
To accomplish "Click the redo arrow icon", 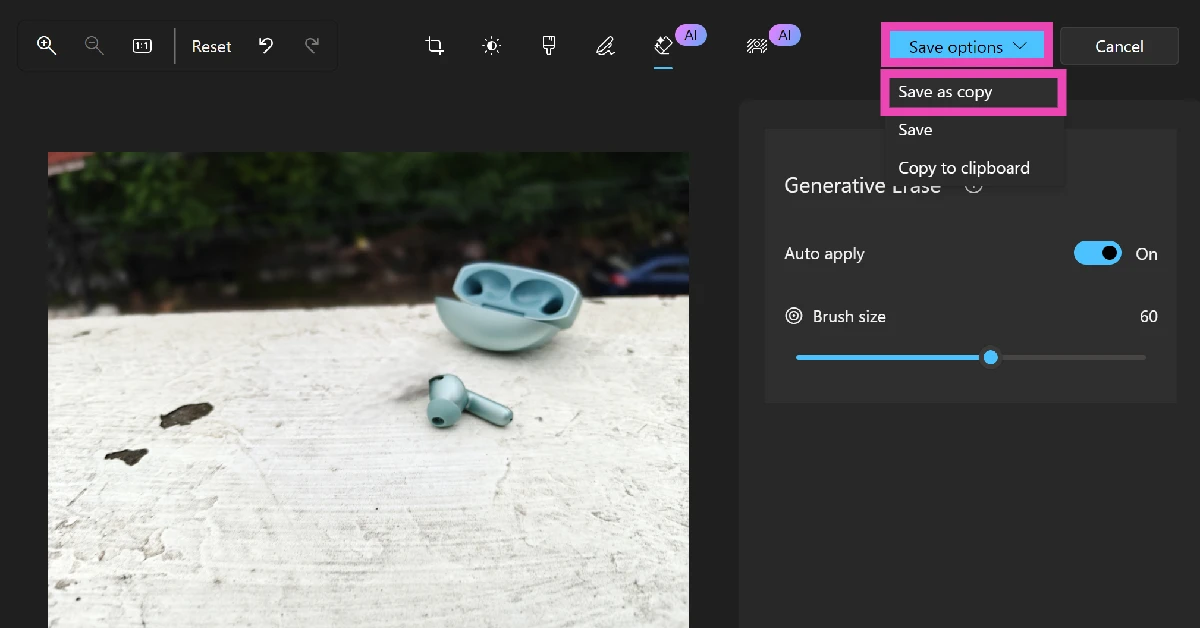I will tap(312, 46).
